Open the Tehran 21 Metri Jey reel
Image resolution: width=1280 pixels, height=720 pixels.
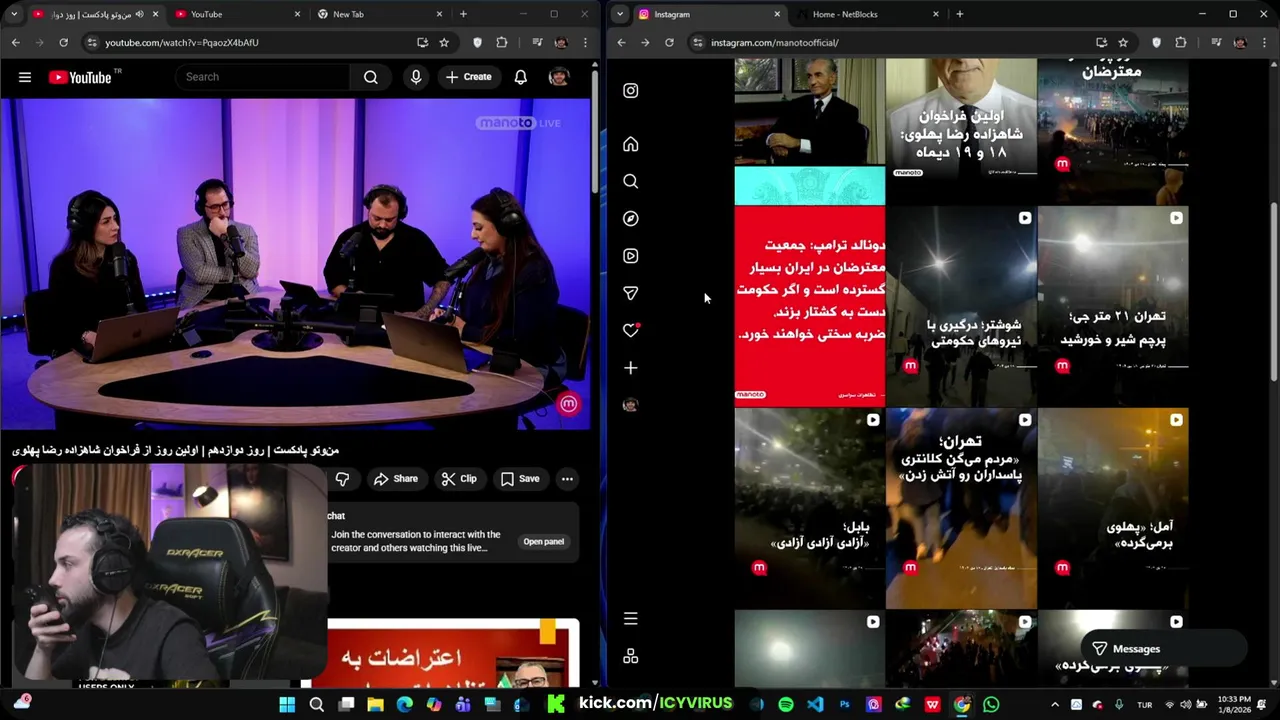tap(1113, 306)
